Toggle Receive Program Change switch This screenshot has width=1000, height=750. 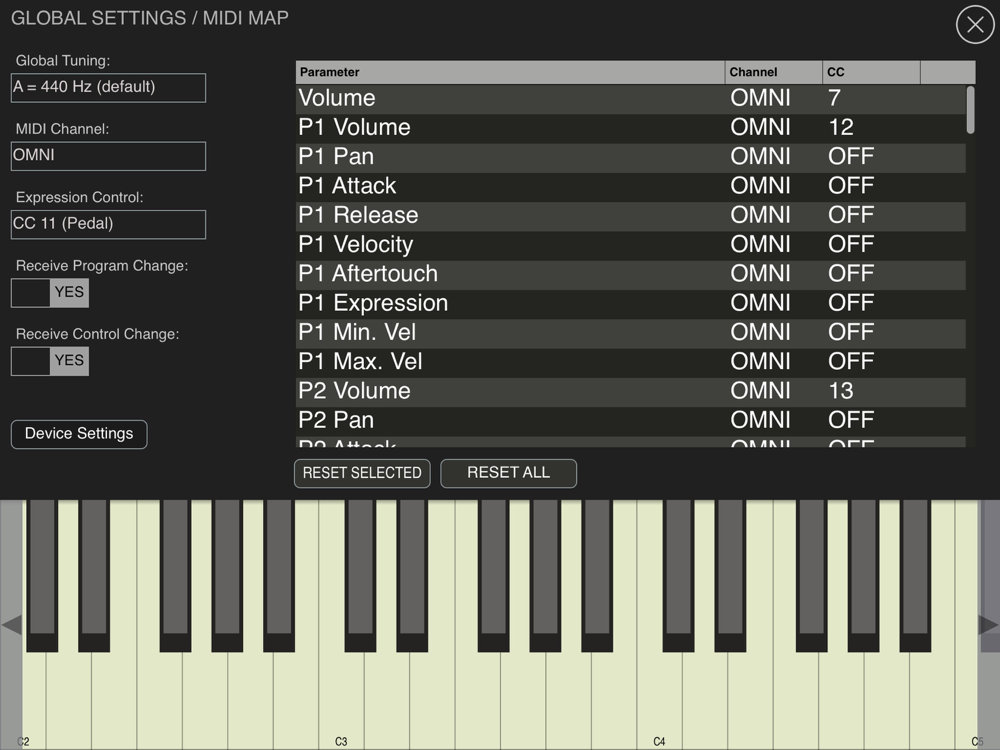click(50, 293)
